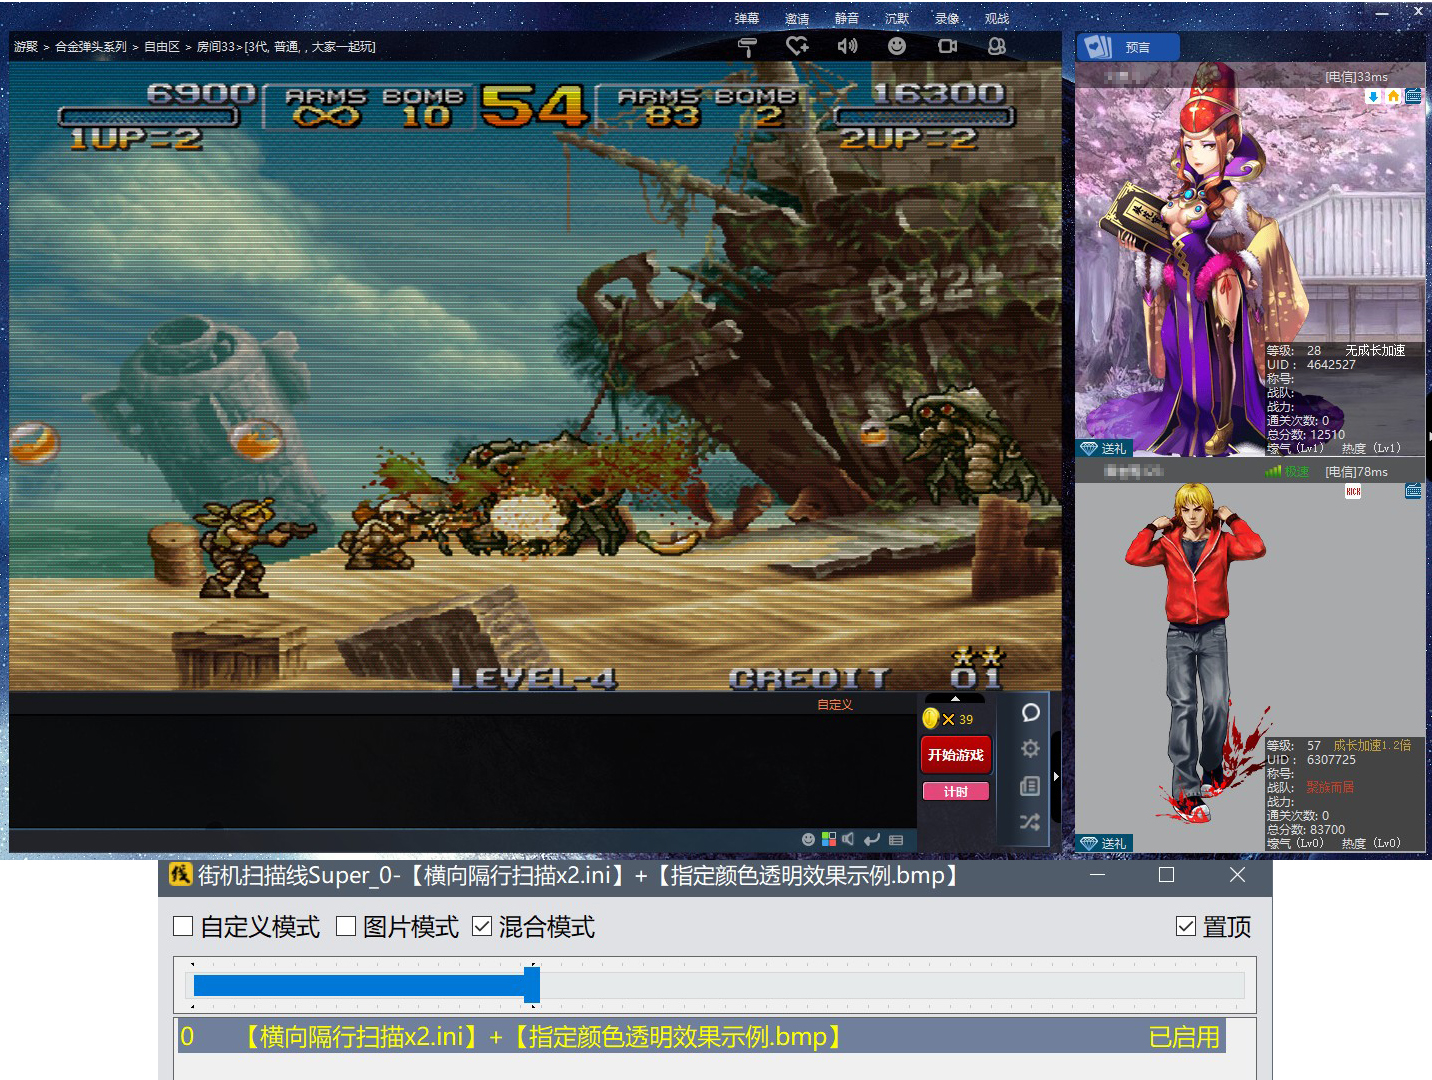Click the chat bar speaker icon

point(848,840)
